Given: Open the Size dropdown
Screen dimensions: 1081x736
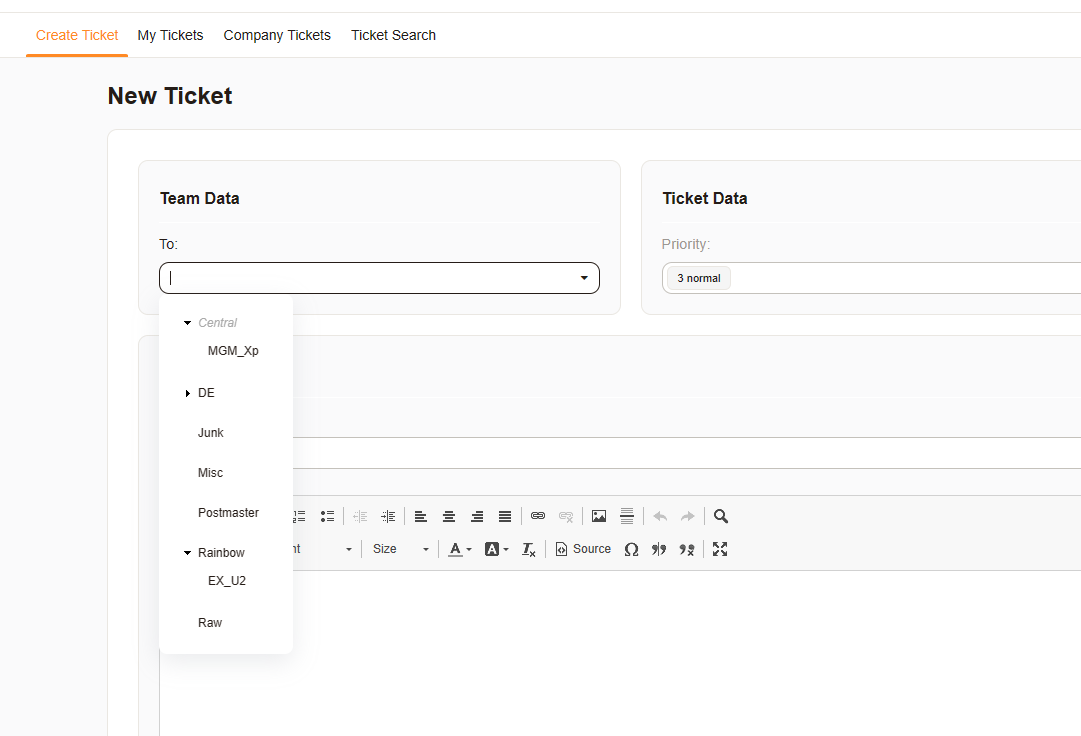Looking at the screenshot, I should click(400, 549).
